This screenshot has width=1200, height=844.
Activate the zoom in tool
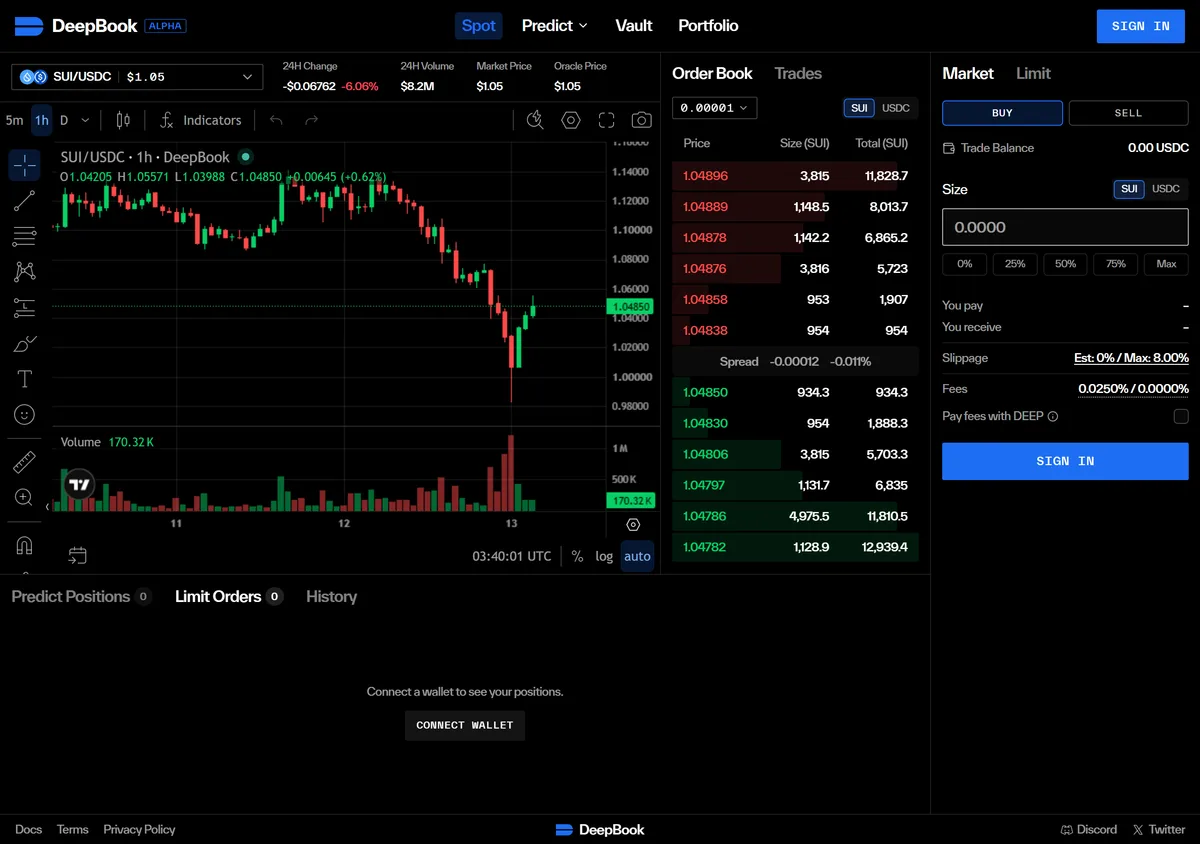[x=24, y=497]
